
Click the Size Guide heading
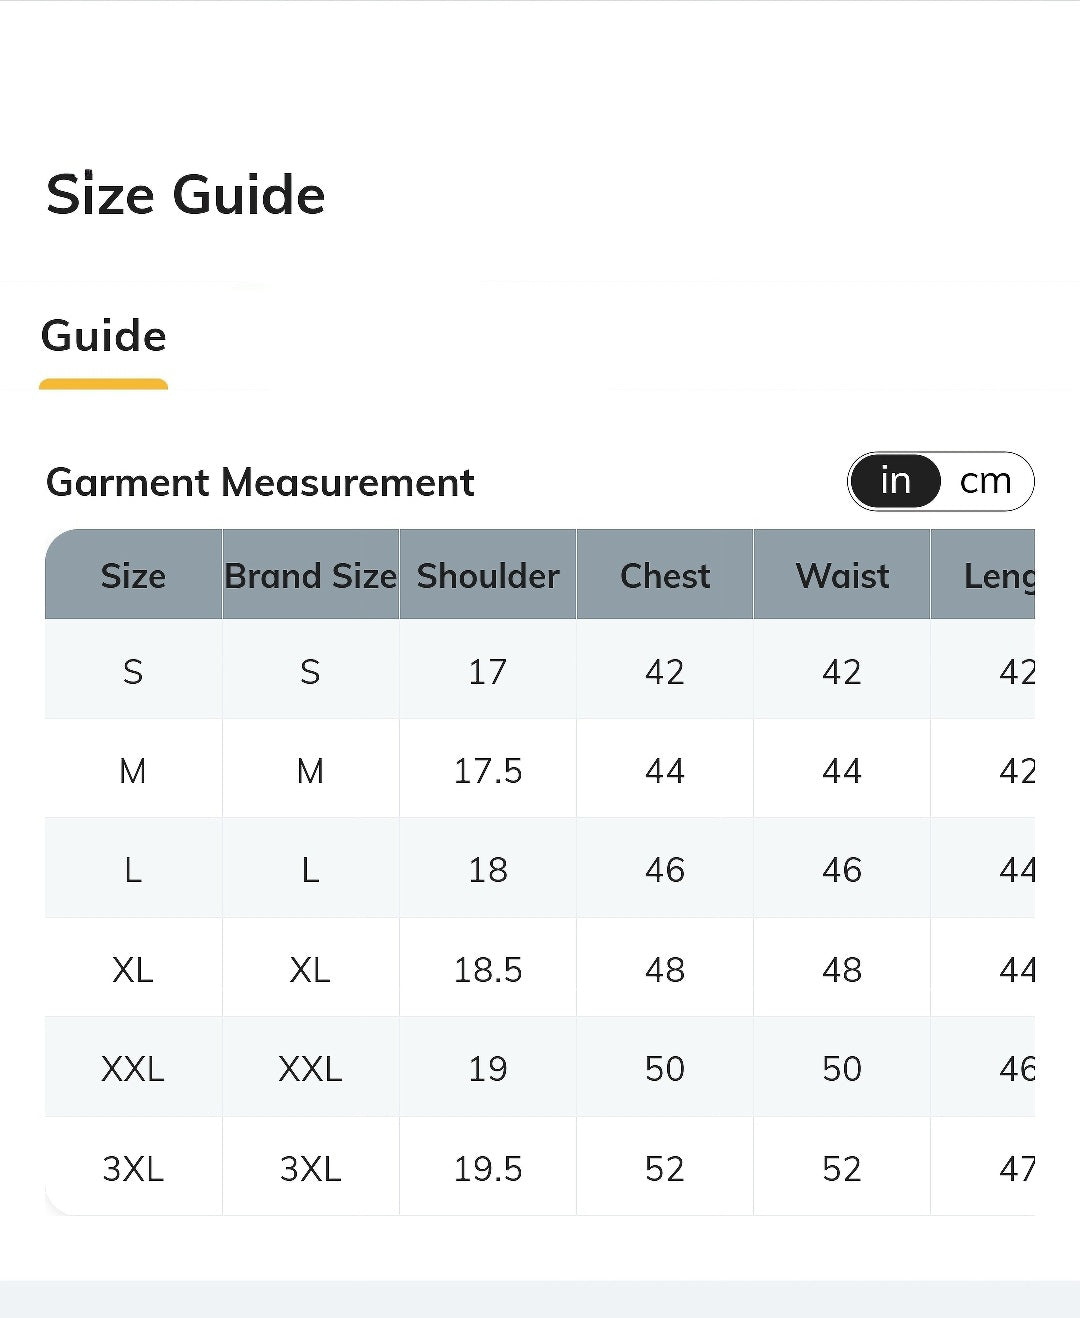[186, 194]
